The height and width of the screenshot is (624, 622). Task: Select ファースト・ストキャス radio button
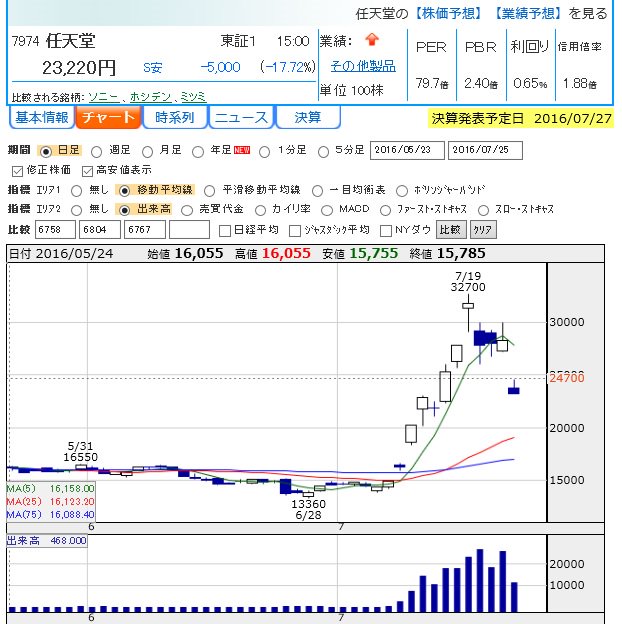[385, 210]
